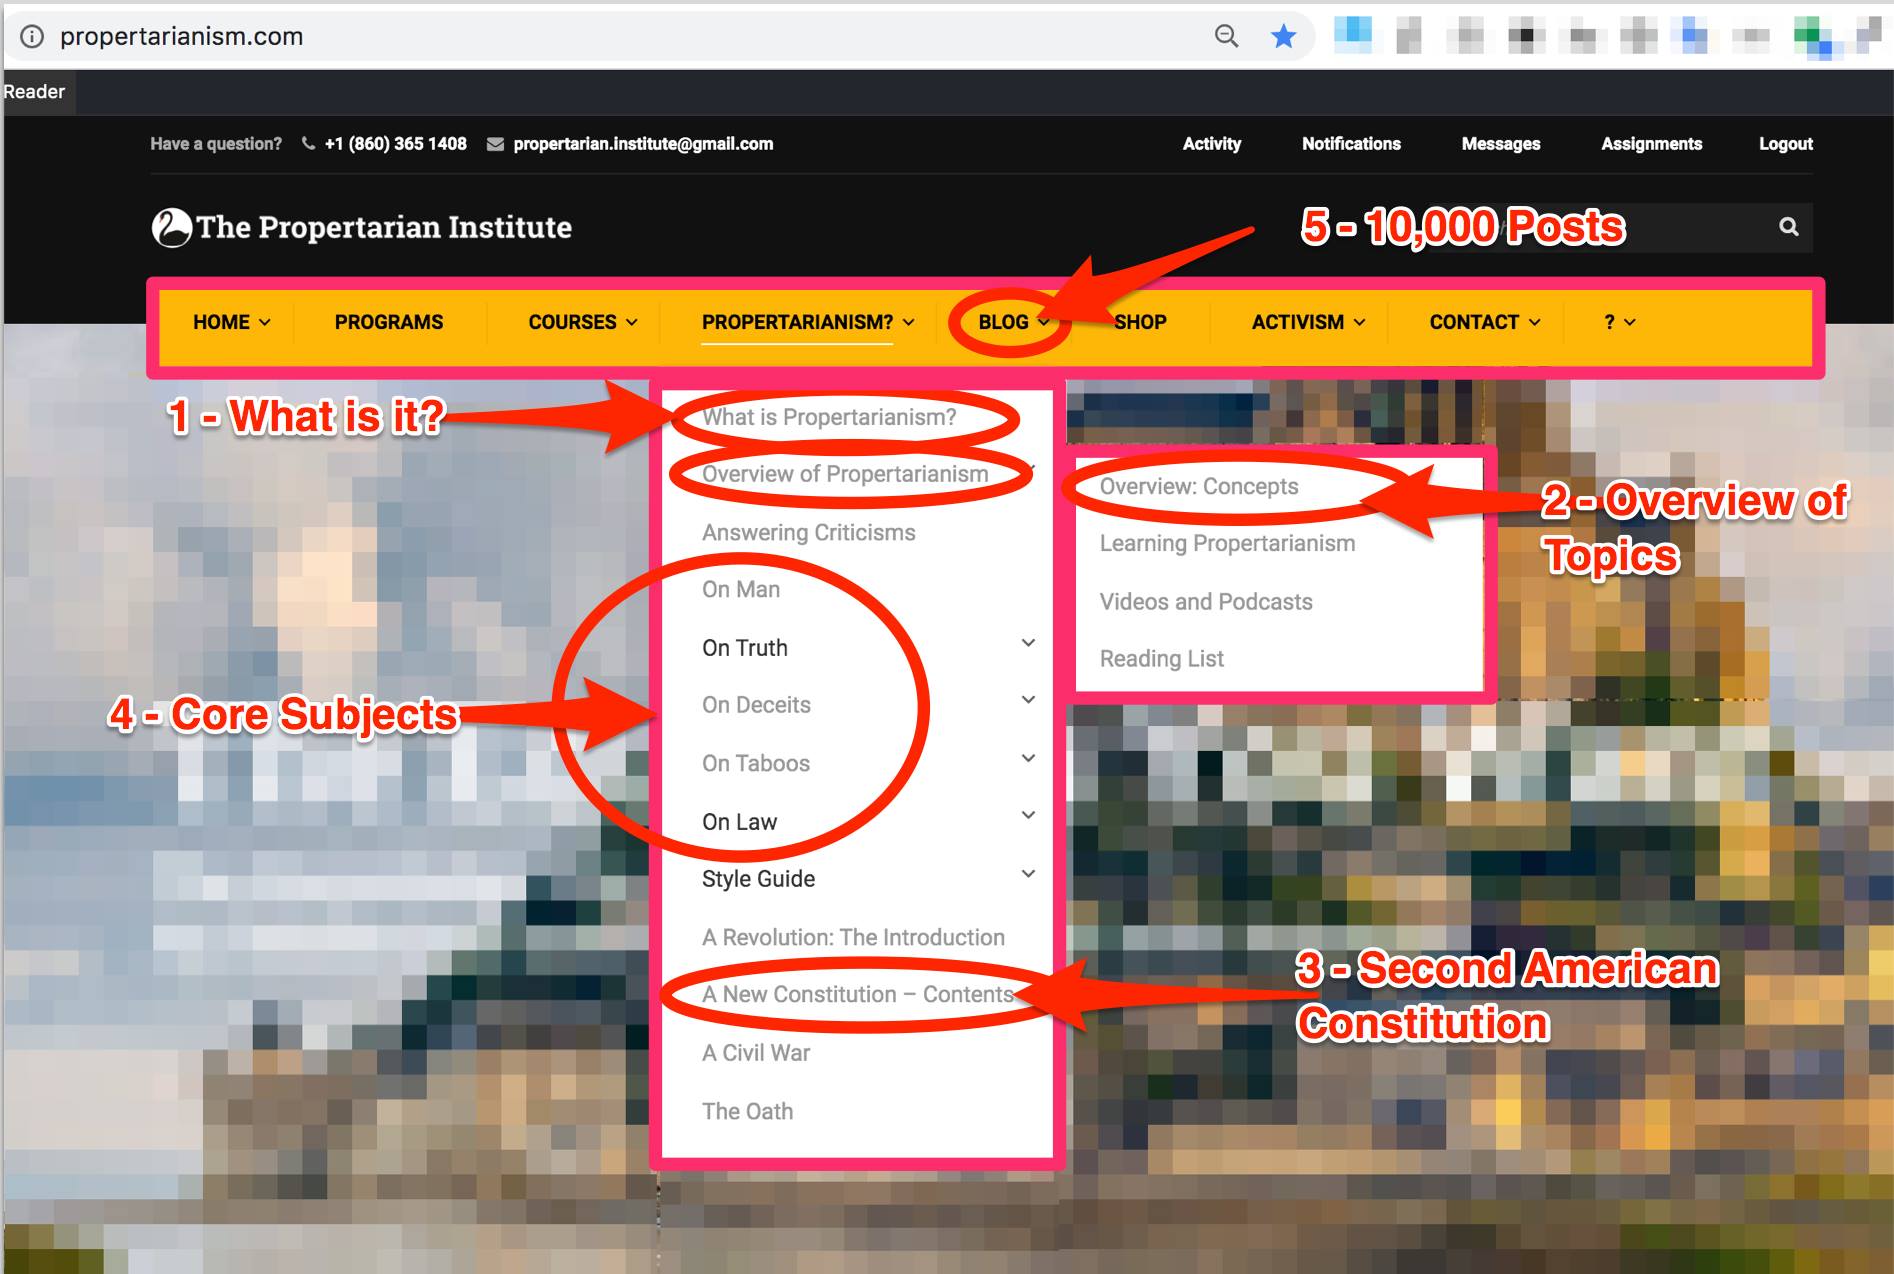Click the envelope icon beside email address
1894x1274 pixels.
click(x=495, y=144)
